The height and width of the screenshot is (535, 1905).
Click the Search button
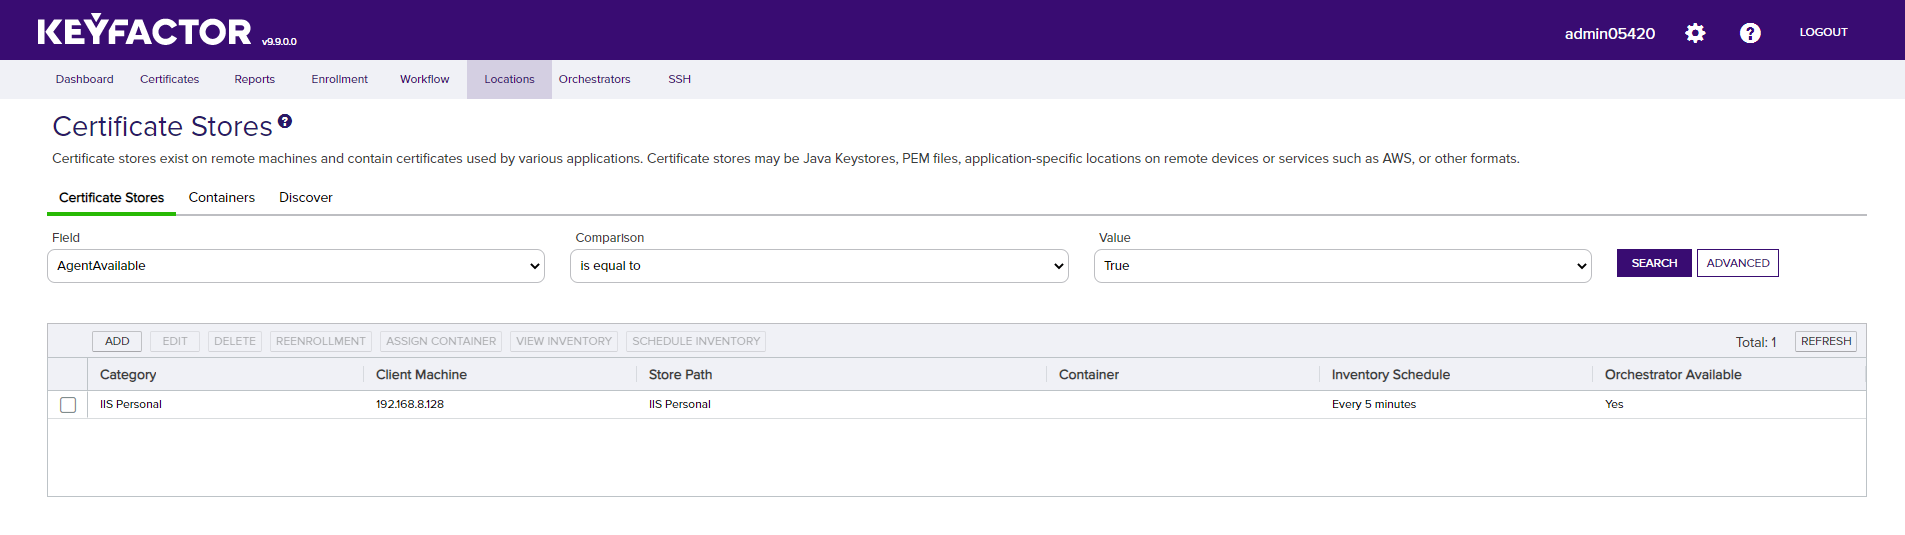1654,263
